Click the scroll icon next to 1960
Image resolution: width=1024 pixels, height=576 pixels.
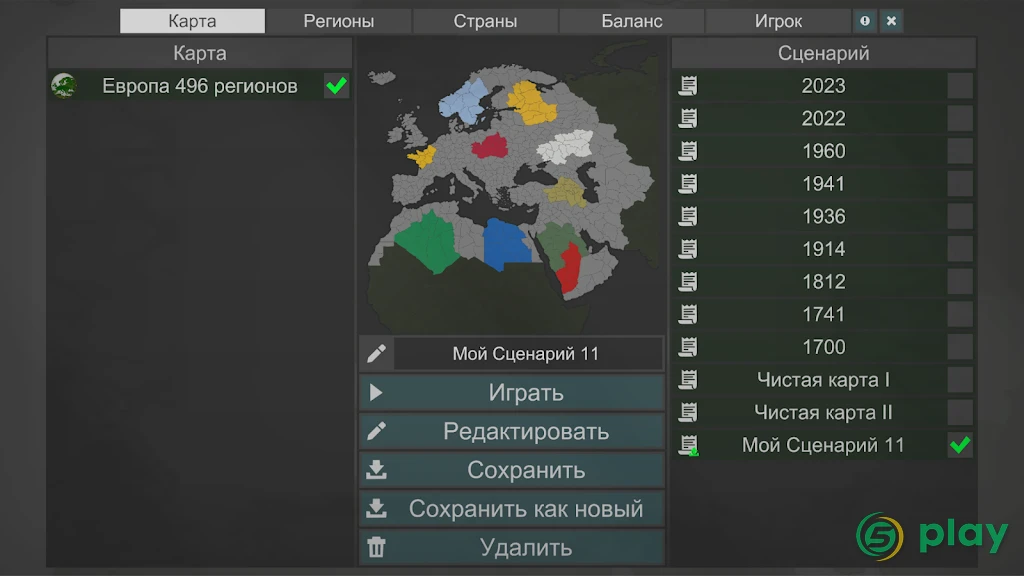(688, 151)
